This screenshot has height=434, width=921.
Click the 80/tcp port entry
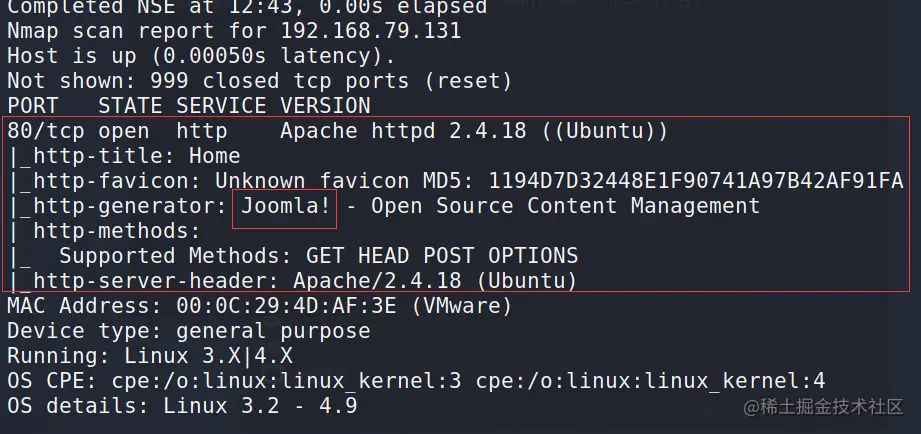tap(46, 131)
